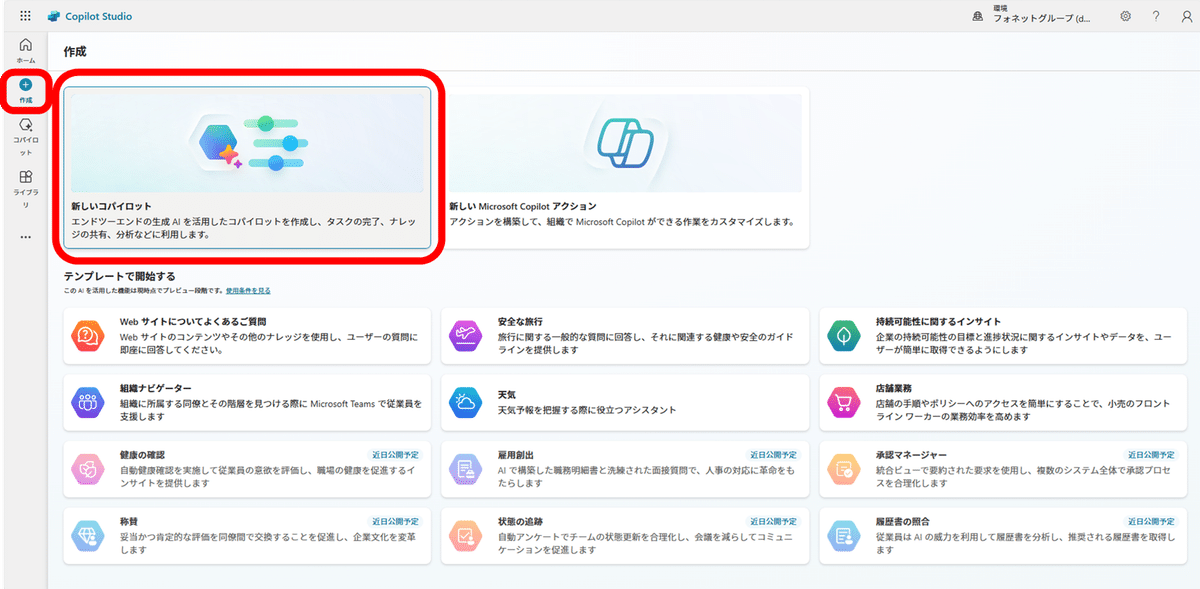Click the Web サイトについてよくあるご質問 template icon
Screen dimensions: 1200x589
[x=87, y=337]
